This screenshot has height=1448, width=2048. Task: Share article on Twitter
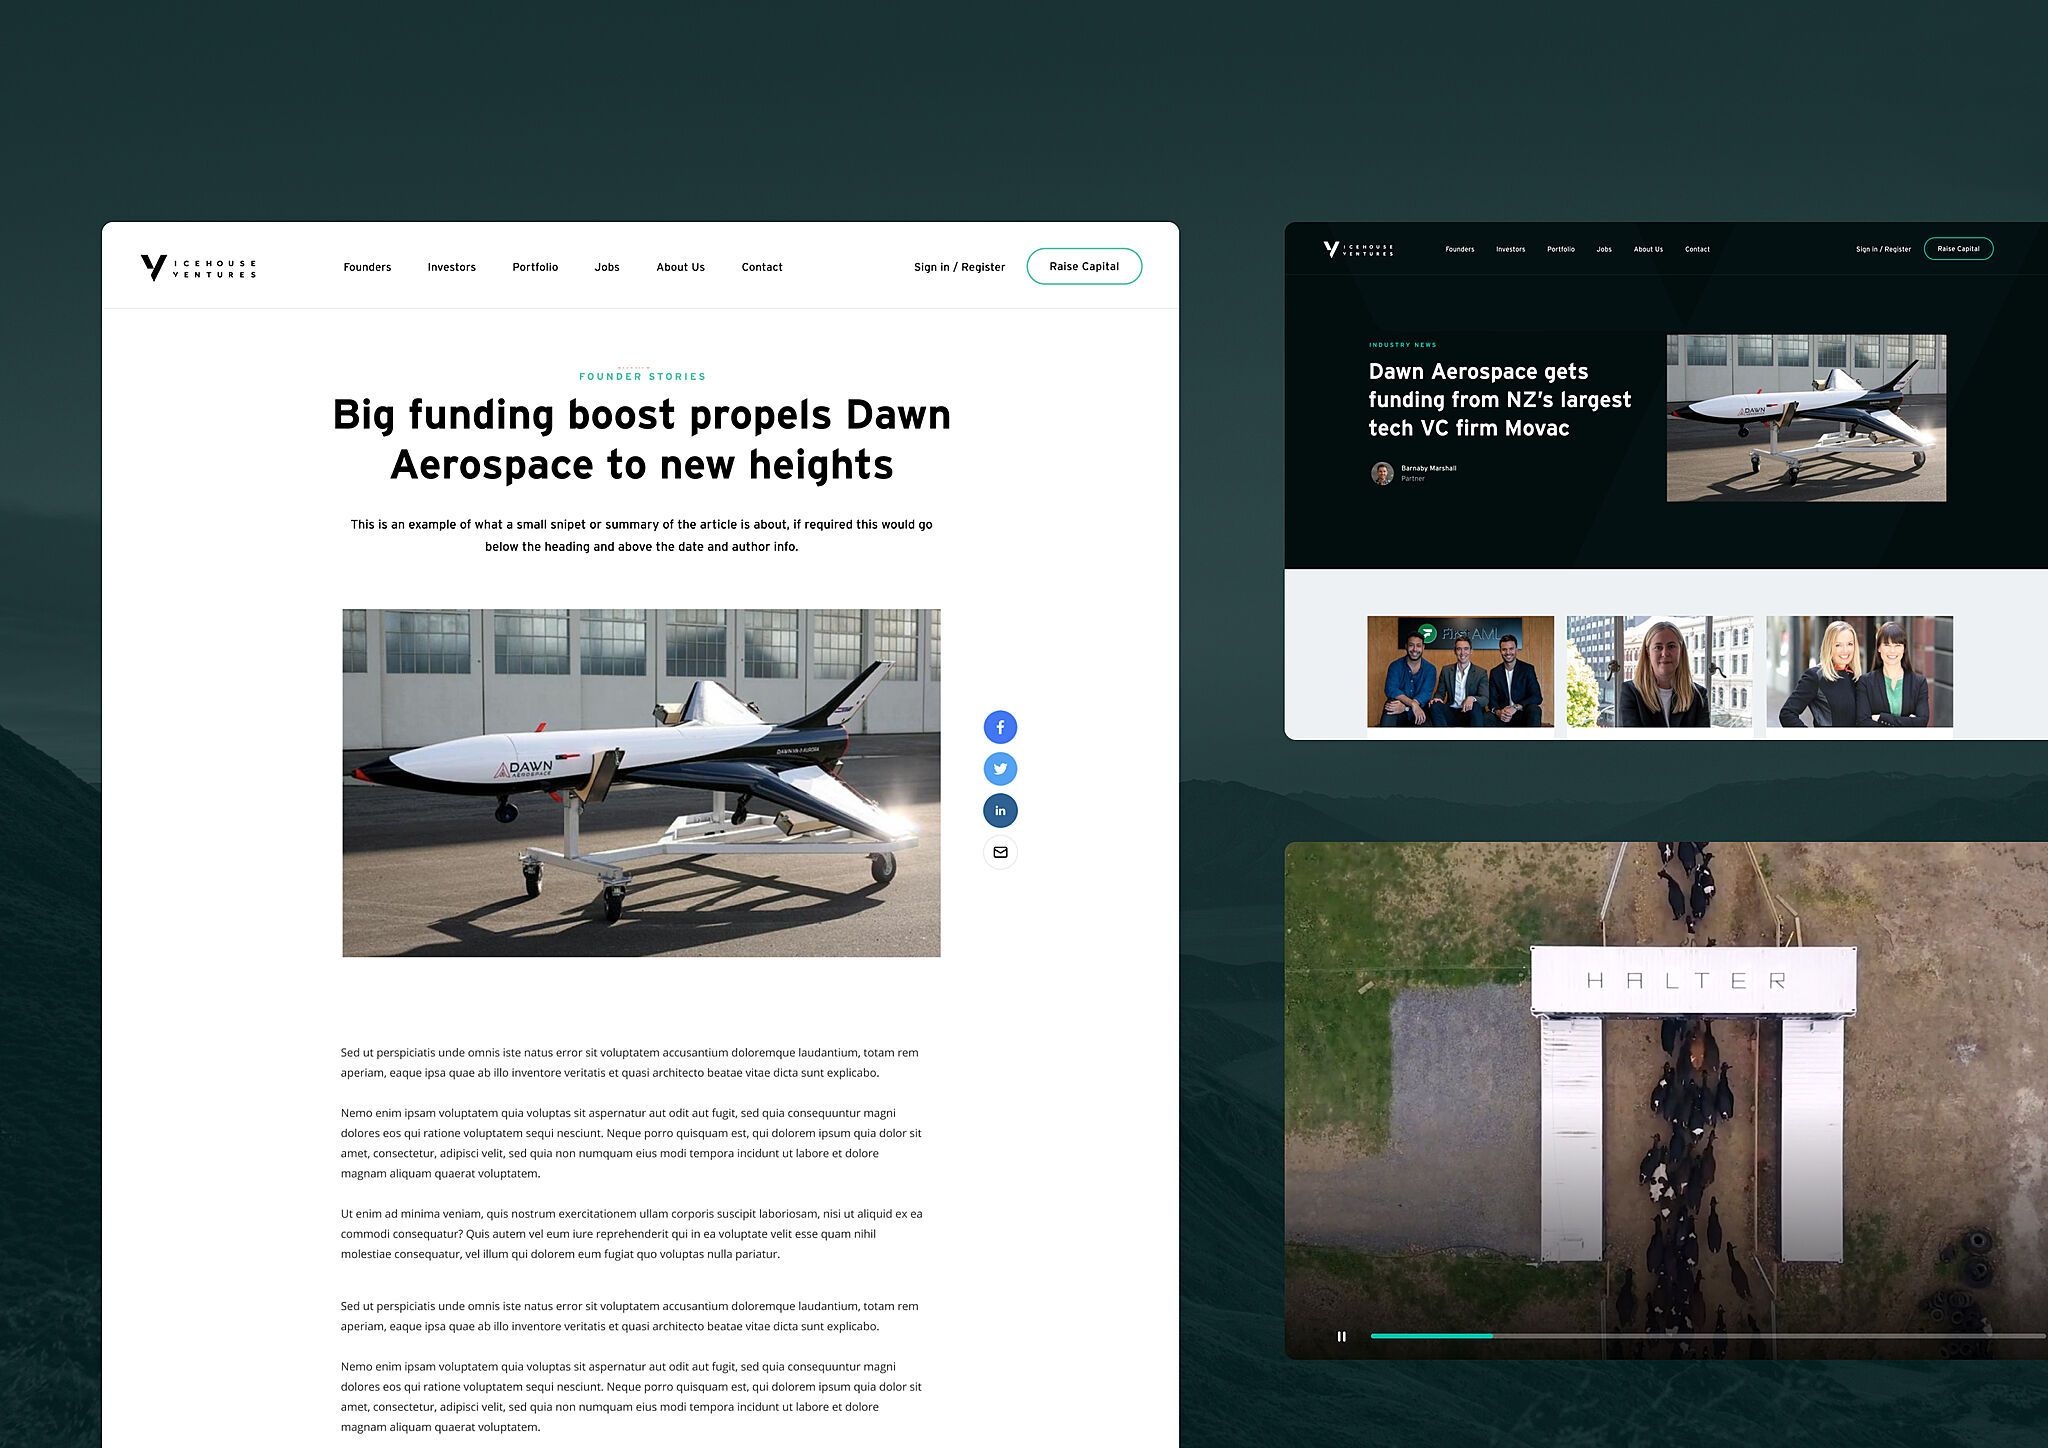(x=1000, y=769)
